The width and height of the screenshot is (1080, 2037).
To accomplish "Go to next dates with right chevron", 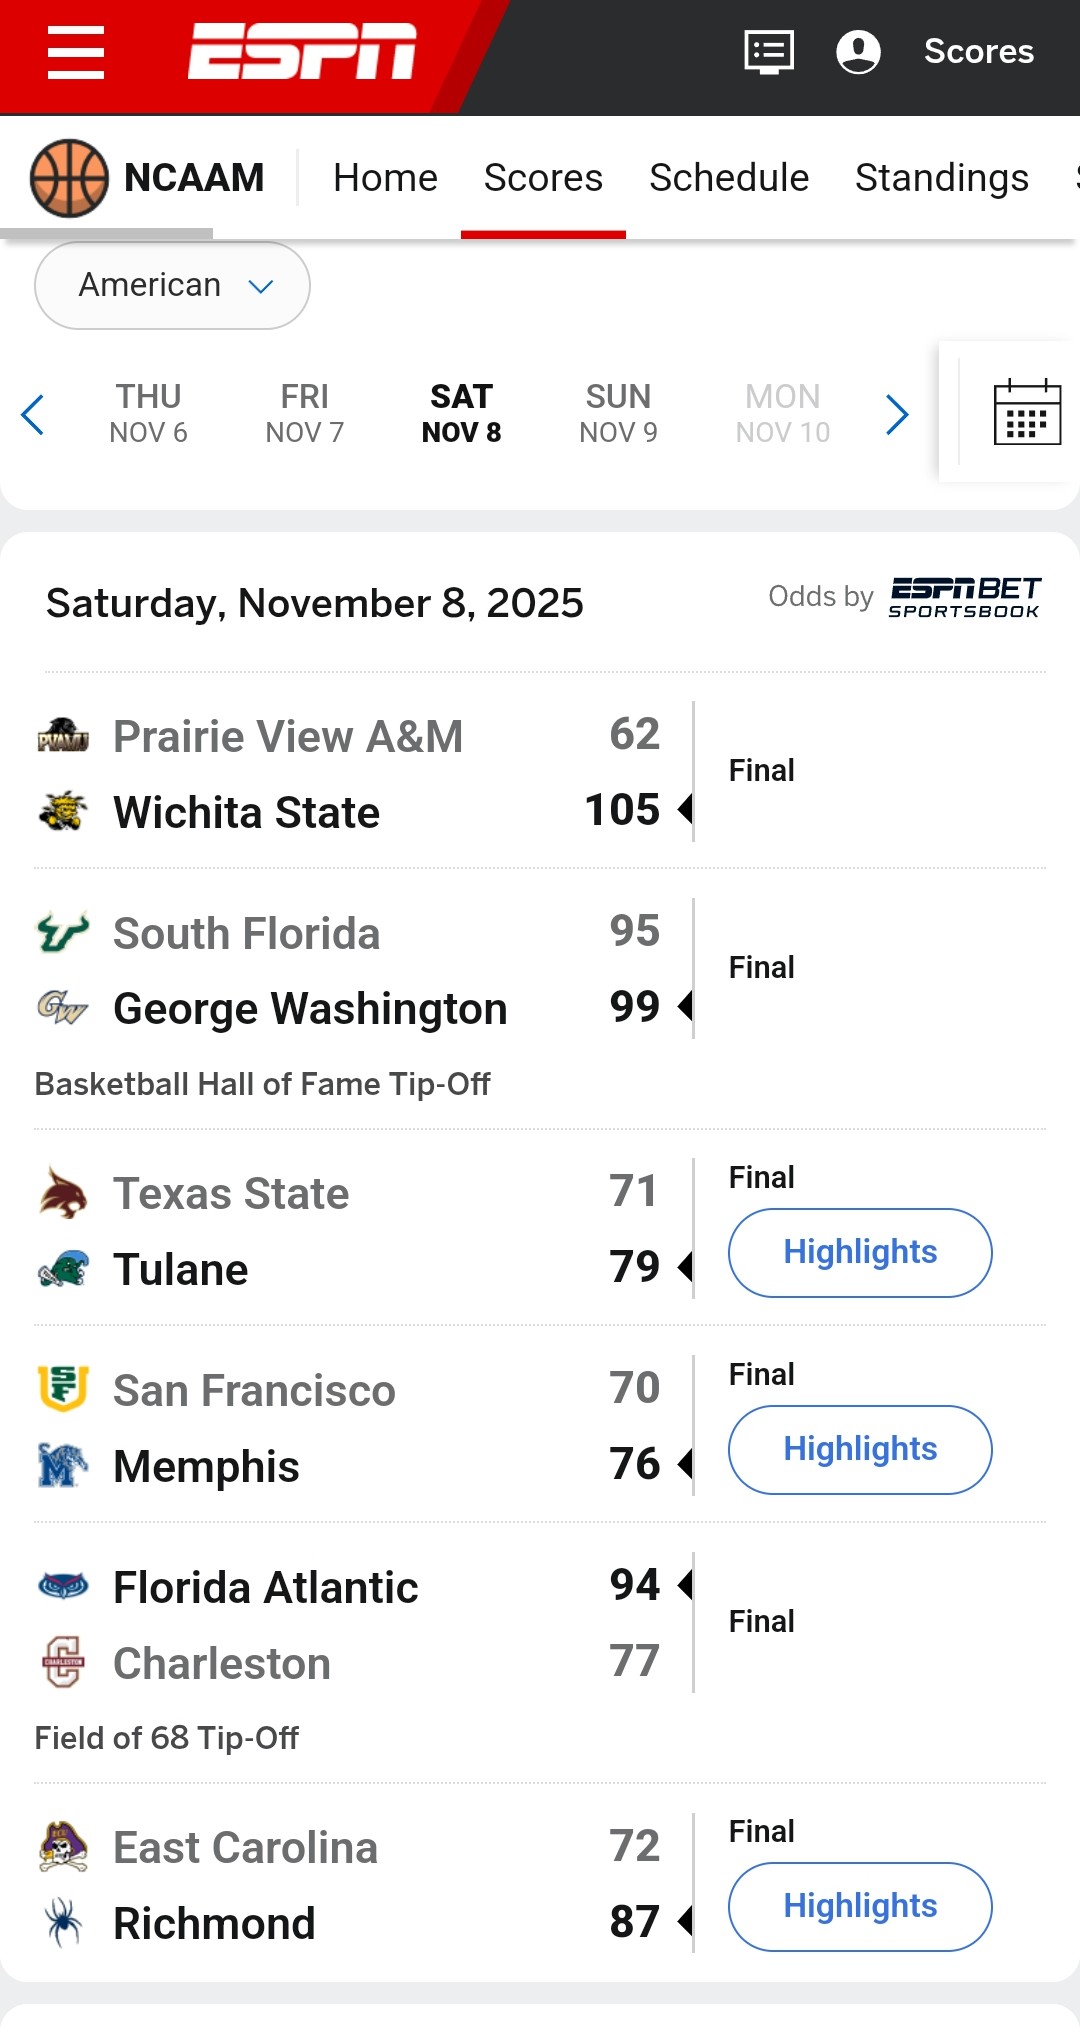I will (x=897, y=414).
